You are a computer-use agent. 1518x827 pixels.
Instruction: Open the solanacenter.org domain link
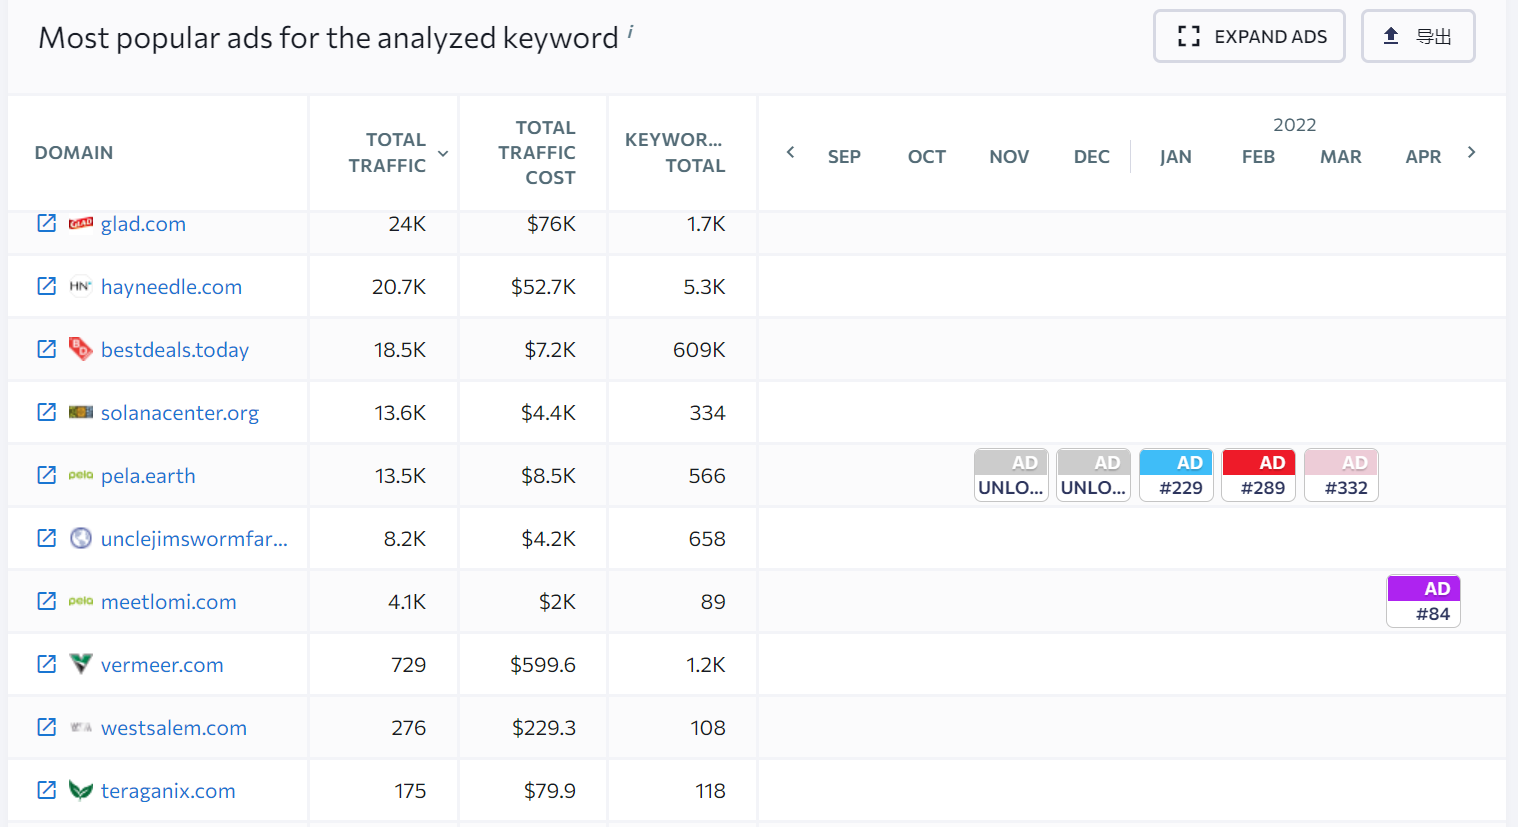pyautogui.click(x=180, y=413)
